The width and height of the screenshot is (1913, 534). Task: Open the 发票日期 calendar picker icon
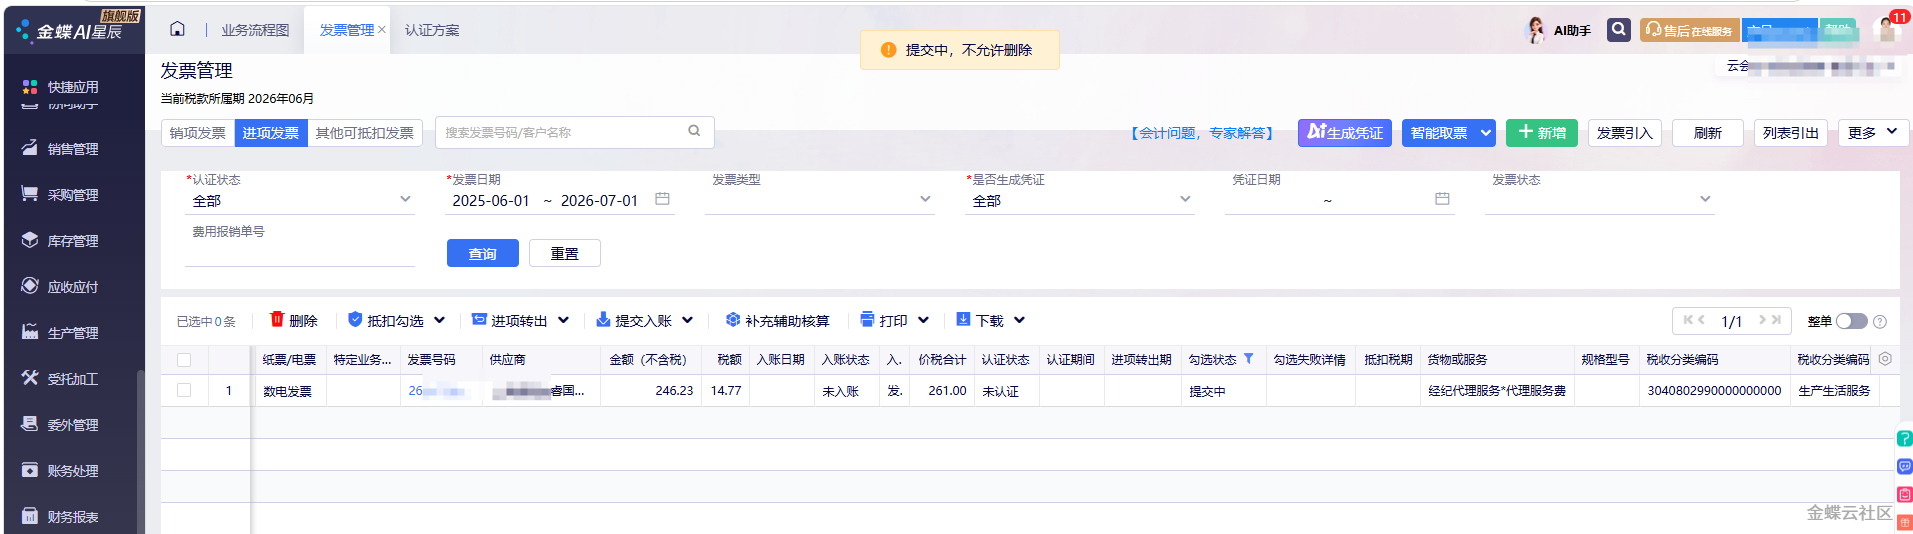click(662, 199)
